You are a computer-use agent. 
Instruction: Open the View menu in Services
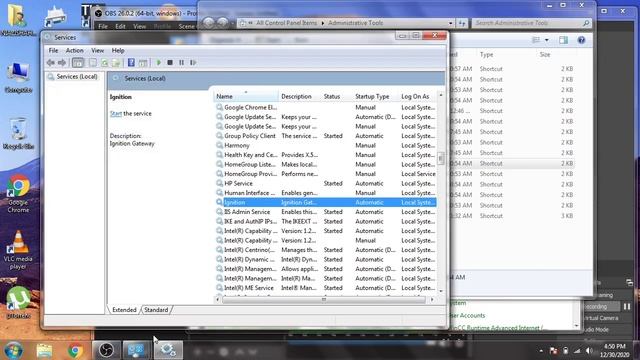click(97, 51)
